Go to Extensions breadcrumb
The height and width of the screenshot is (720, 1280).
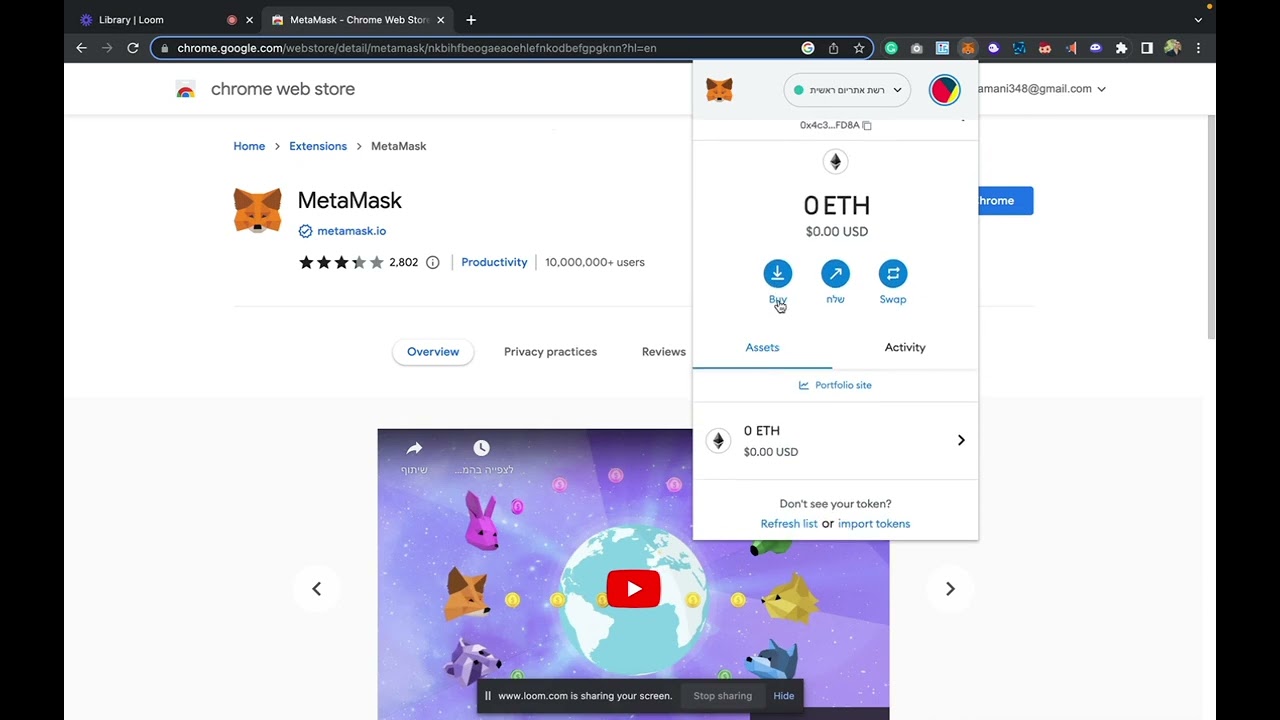(x=318, y=146)
